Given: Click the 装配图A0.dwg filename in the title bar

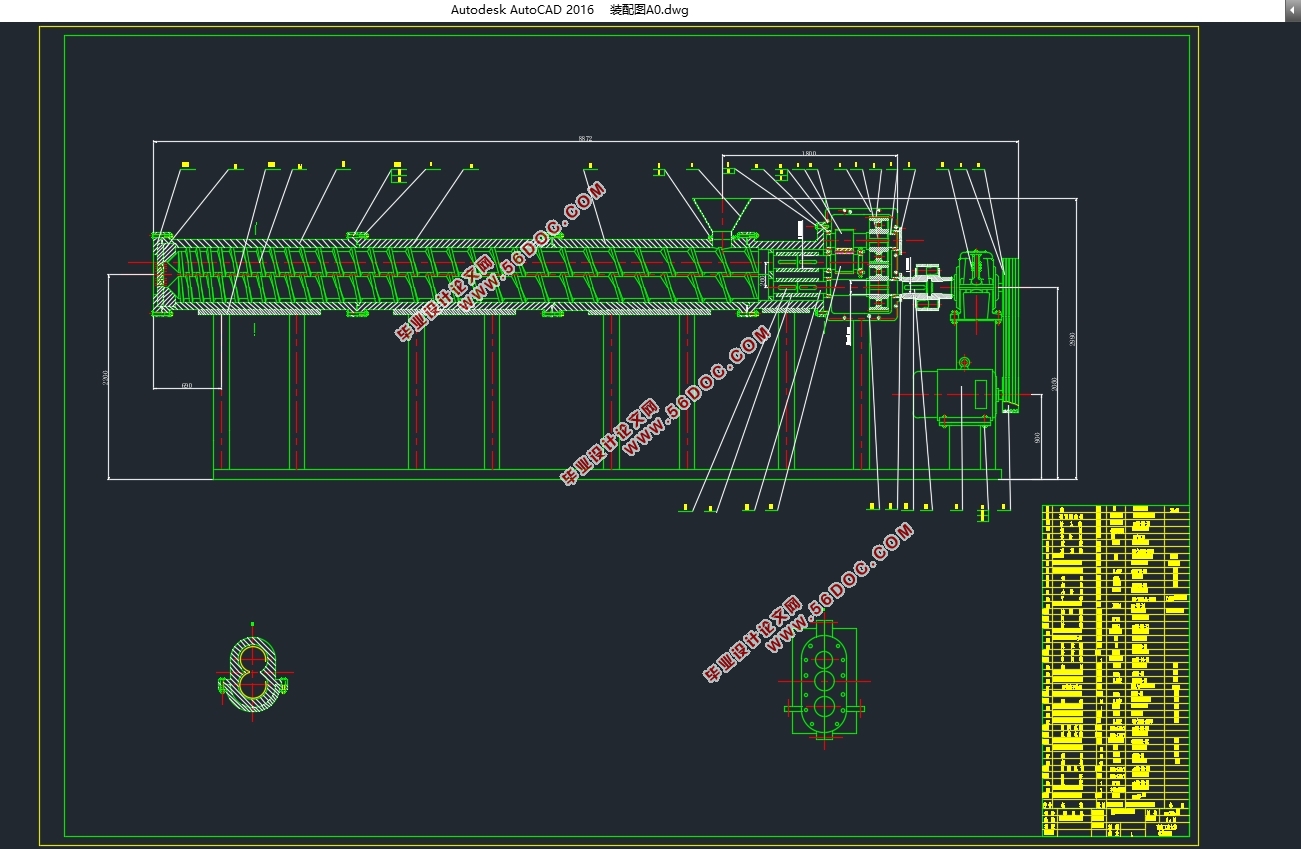Looking at the screenshot, I should tap(649, 10).
